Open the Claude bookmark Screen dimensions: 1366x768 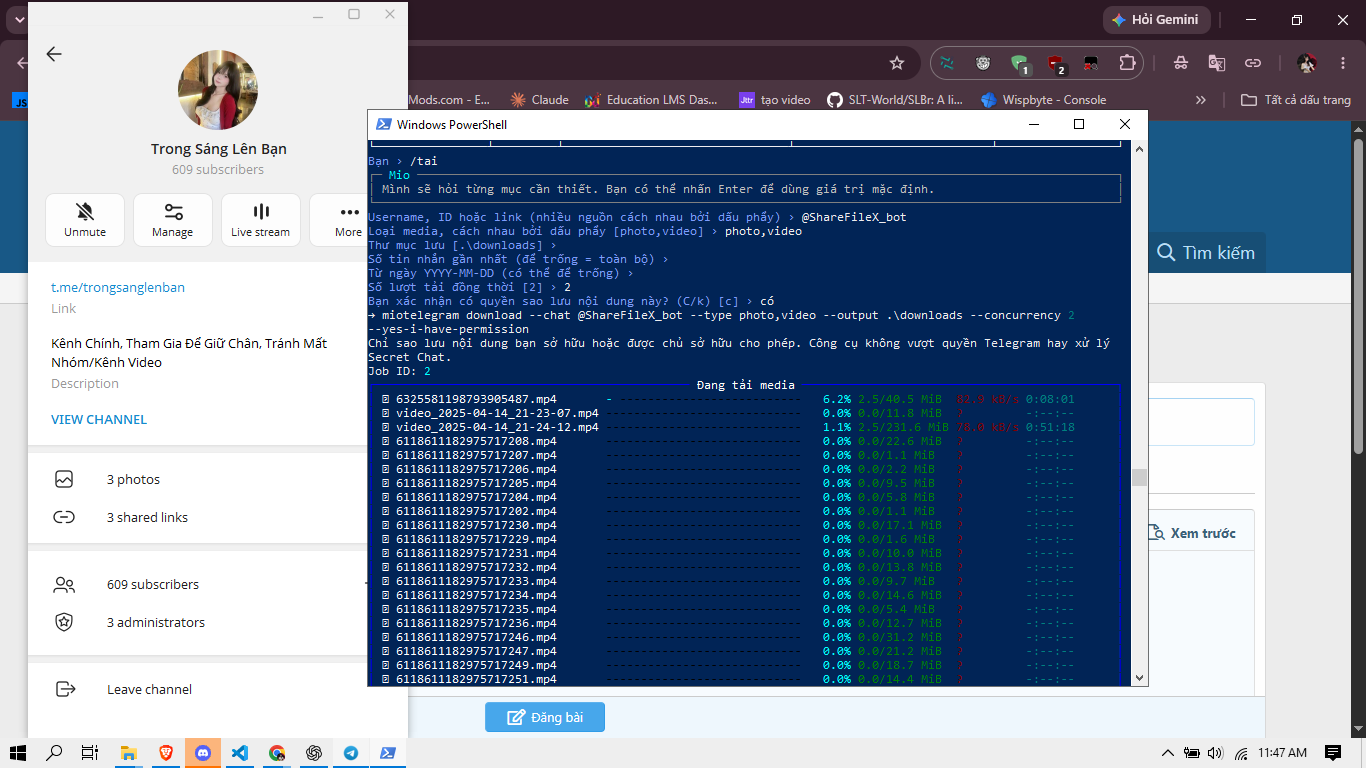coord(539,100)
